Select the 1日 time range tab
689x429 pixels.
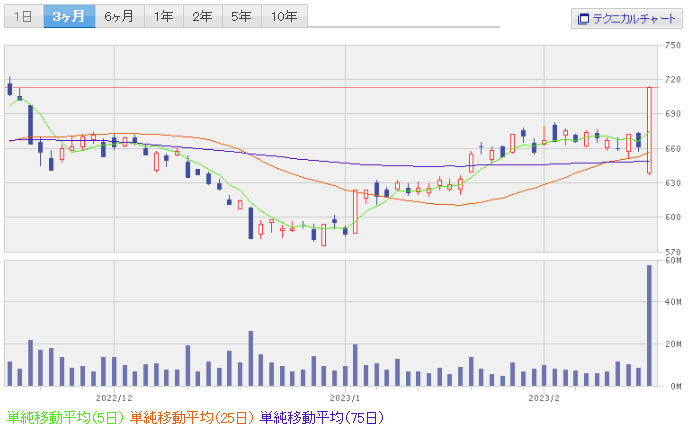(x=23, y=16)
